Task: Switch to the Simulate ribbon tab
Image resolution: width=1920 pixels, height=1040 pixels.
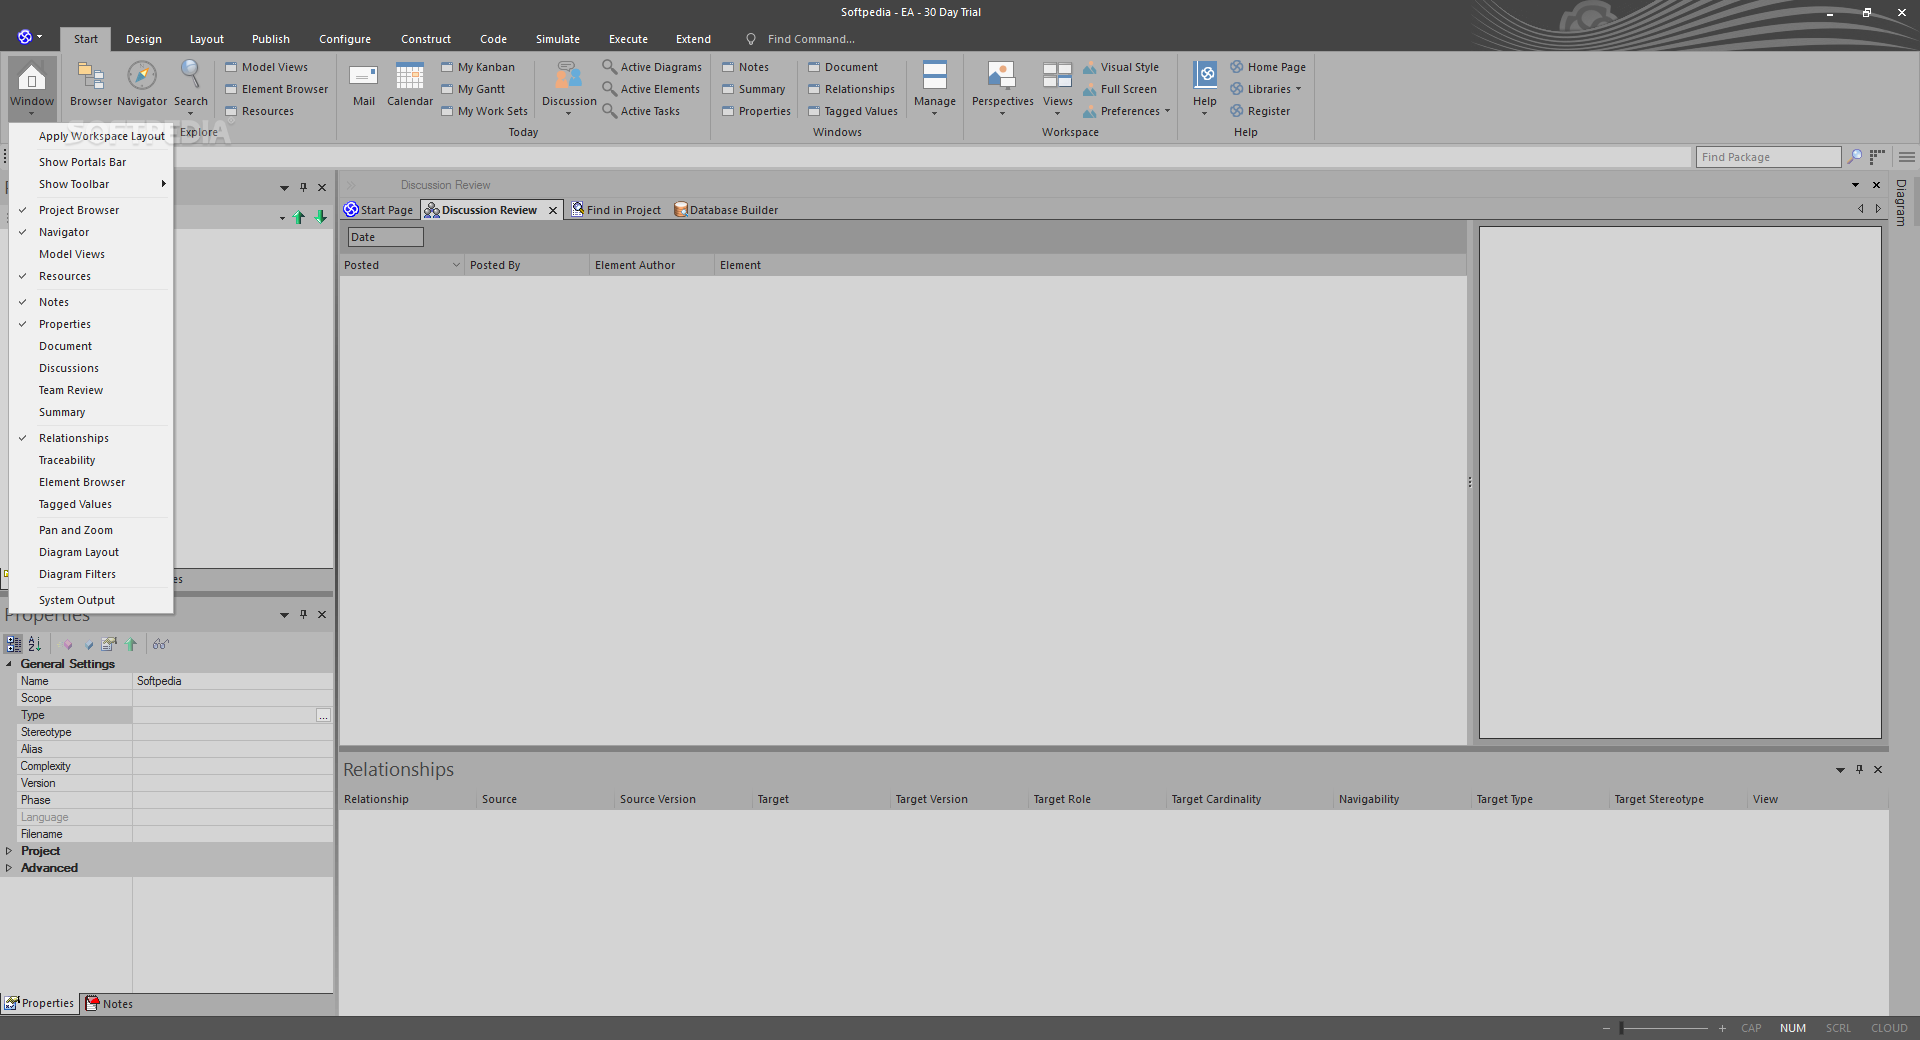Action: coord(557,39)
